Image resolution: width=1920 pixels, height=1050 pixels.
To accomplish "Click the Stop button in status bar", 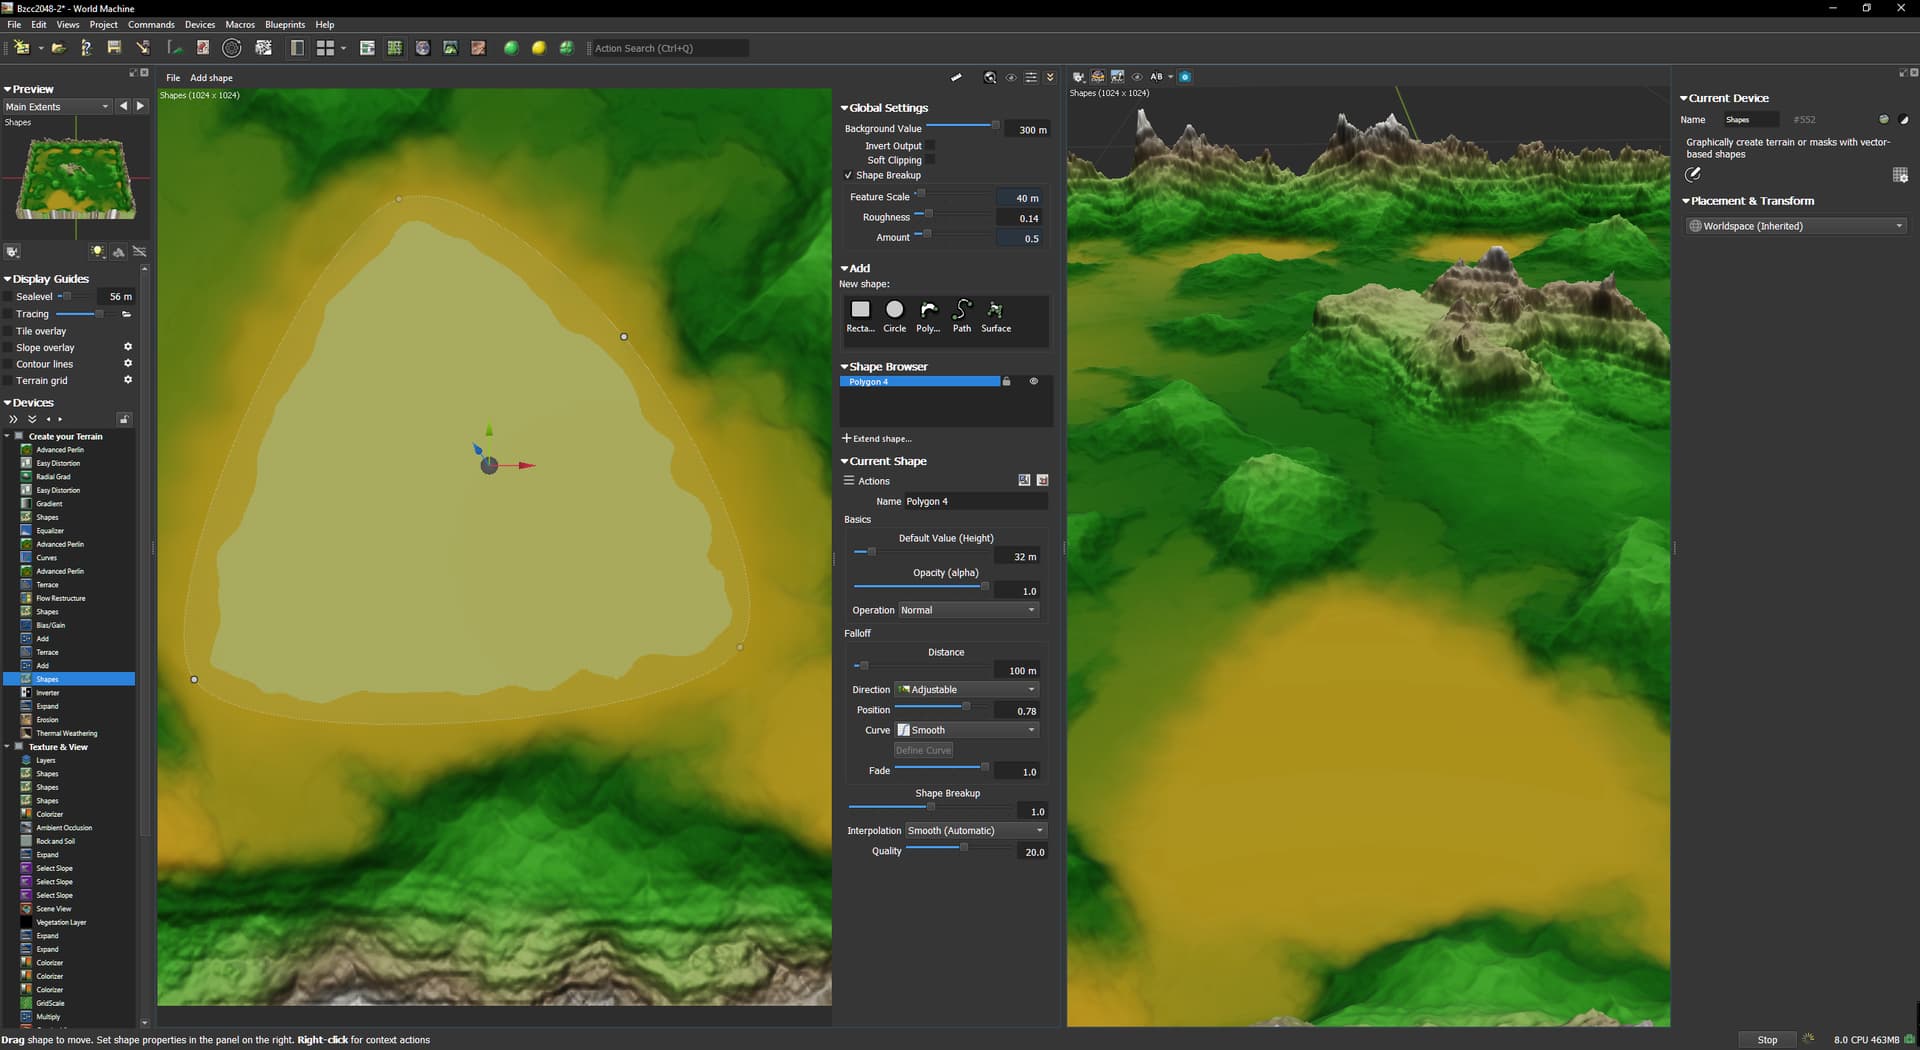I will (x=1767, y=1040).
